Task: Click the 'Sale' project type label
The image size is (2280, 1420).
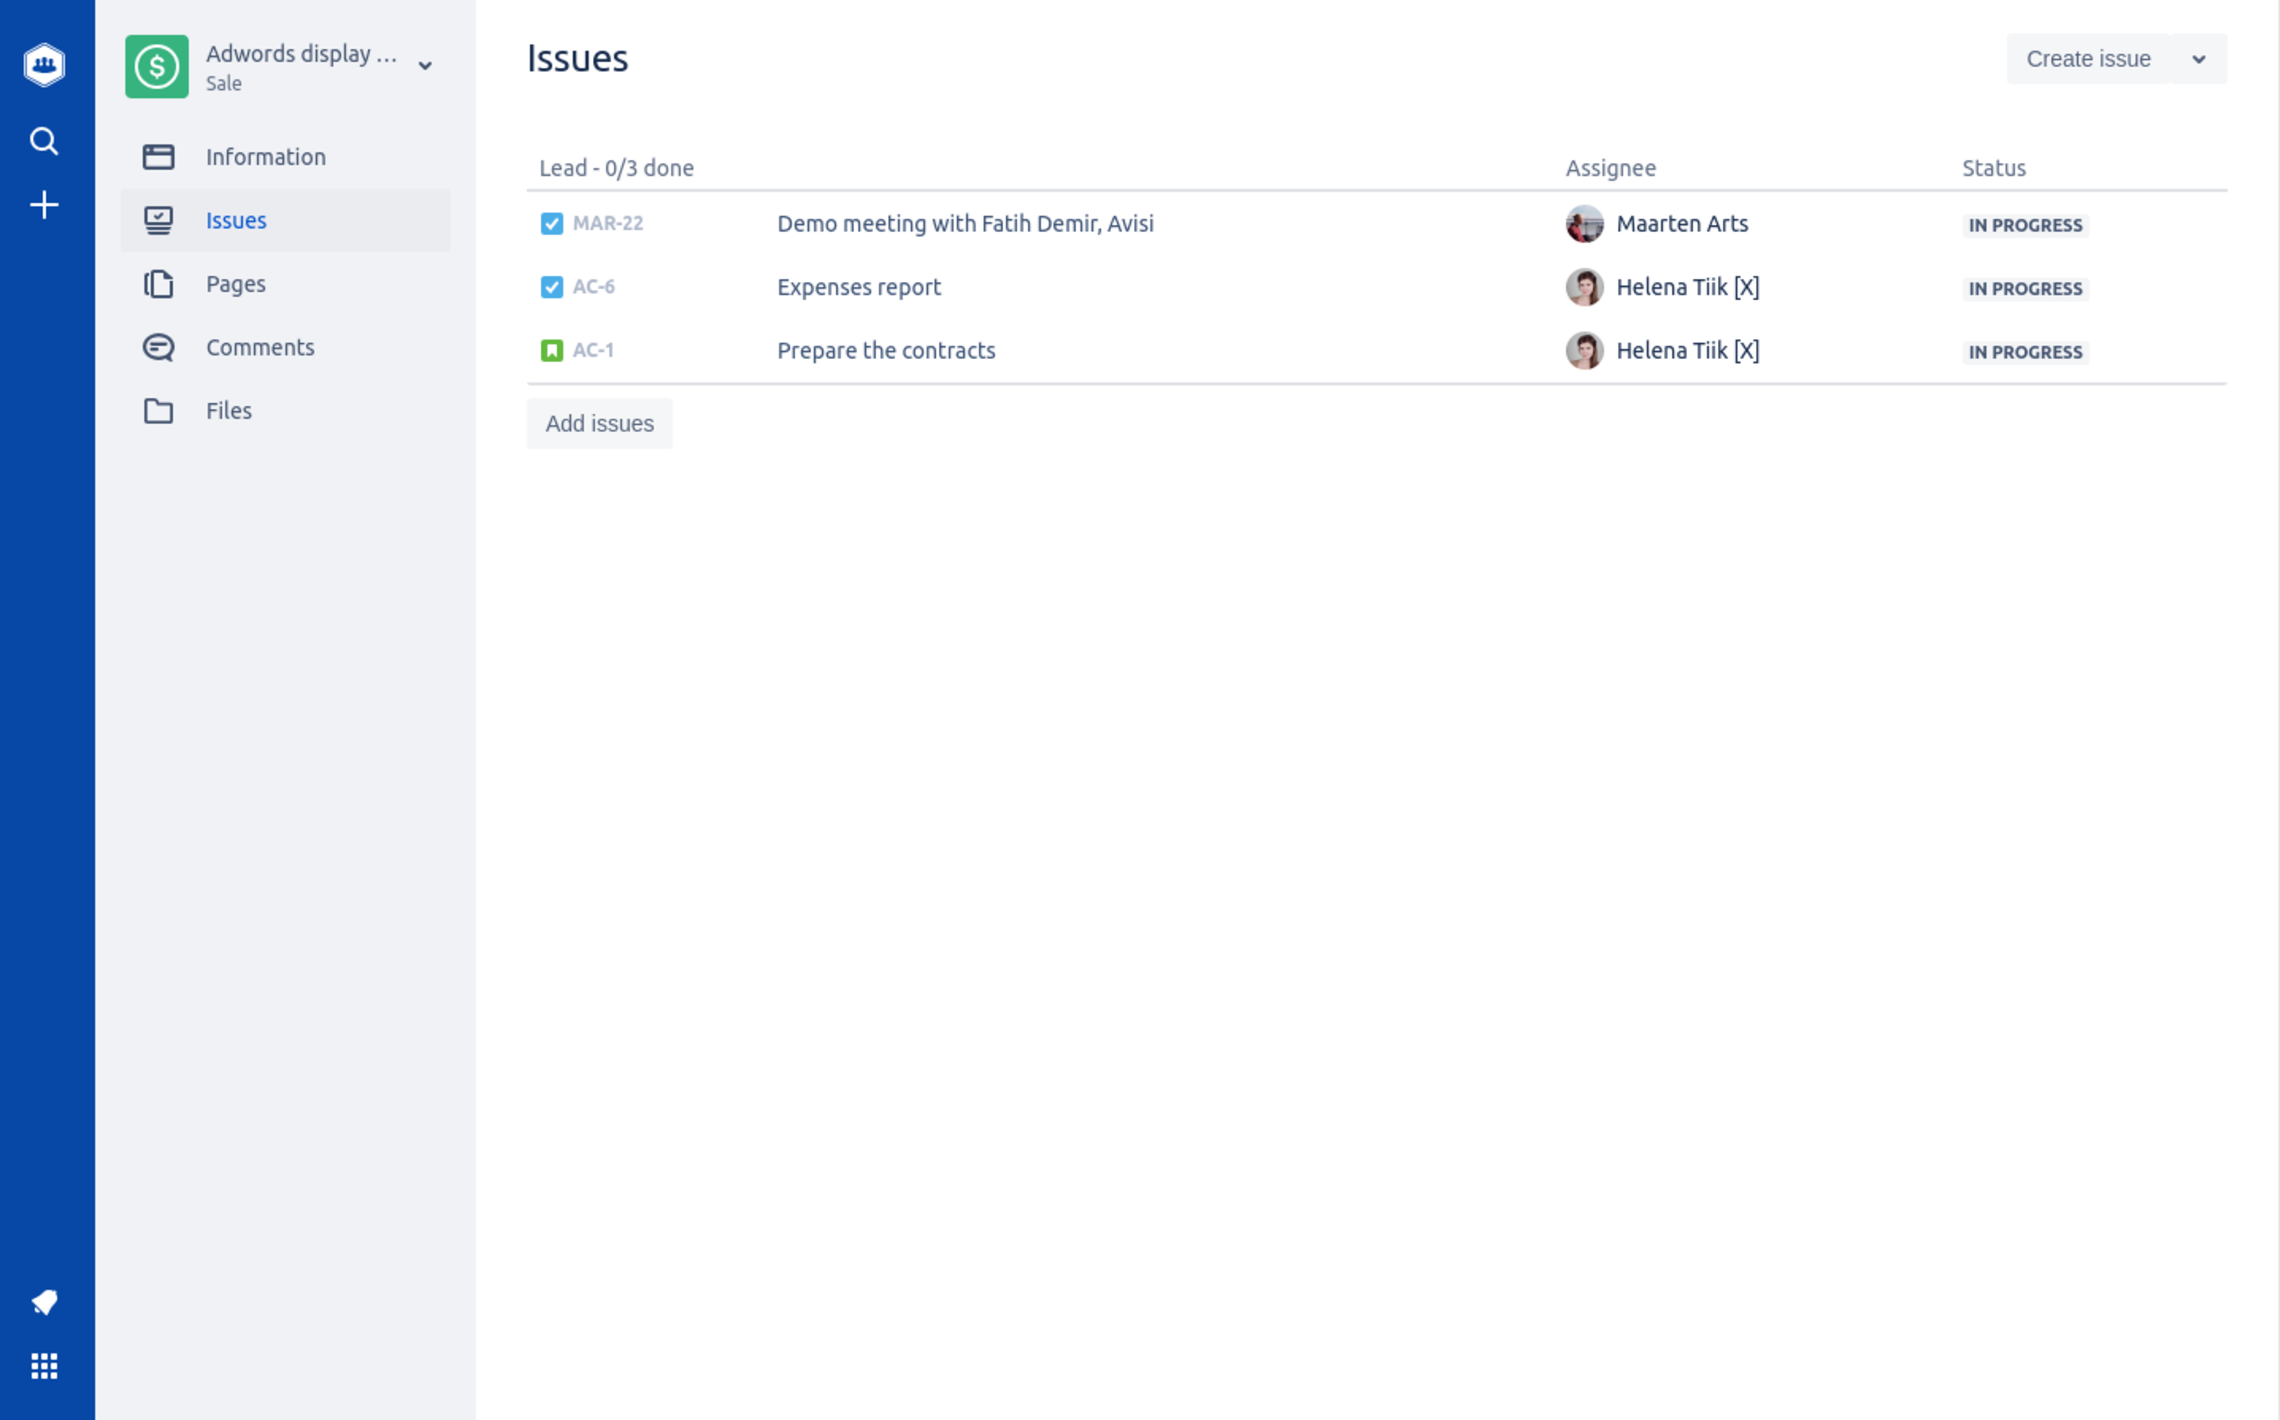Action: [224, 84]
